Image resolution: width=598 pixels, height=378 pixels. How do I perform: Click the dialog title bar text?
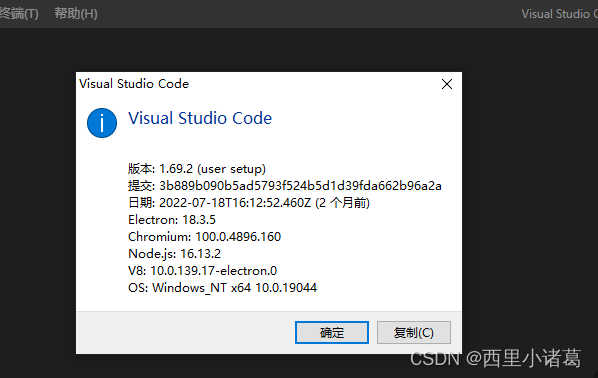(x=134, y=84)
